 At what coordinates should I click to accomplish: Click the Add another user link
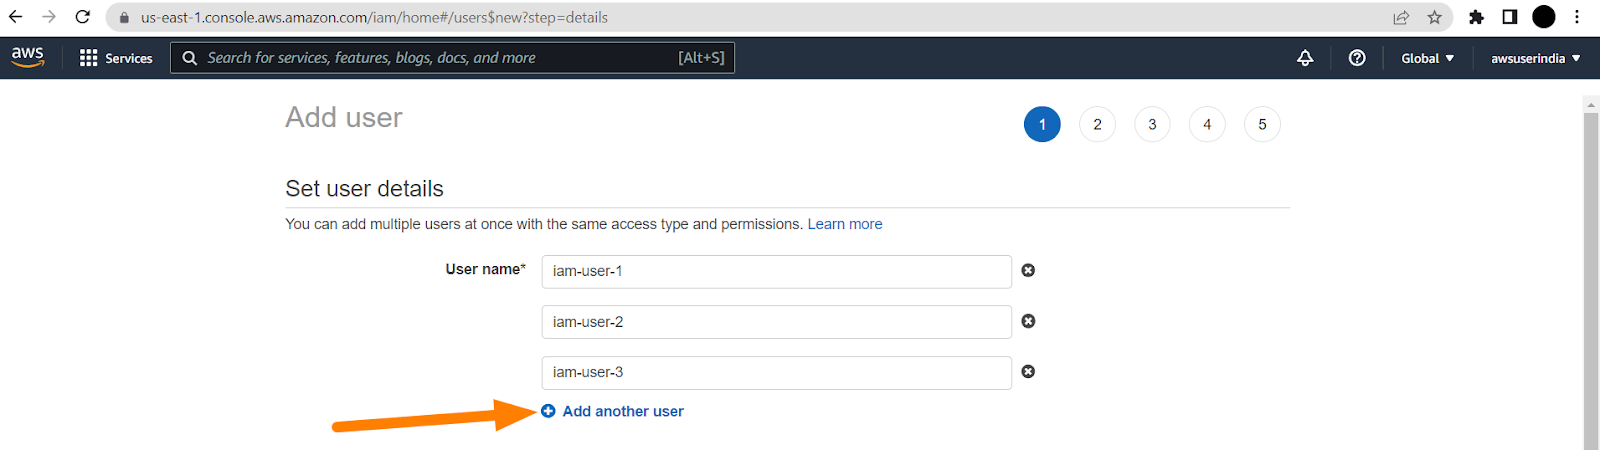[622, 411]
